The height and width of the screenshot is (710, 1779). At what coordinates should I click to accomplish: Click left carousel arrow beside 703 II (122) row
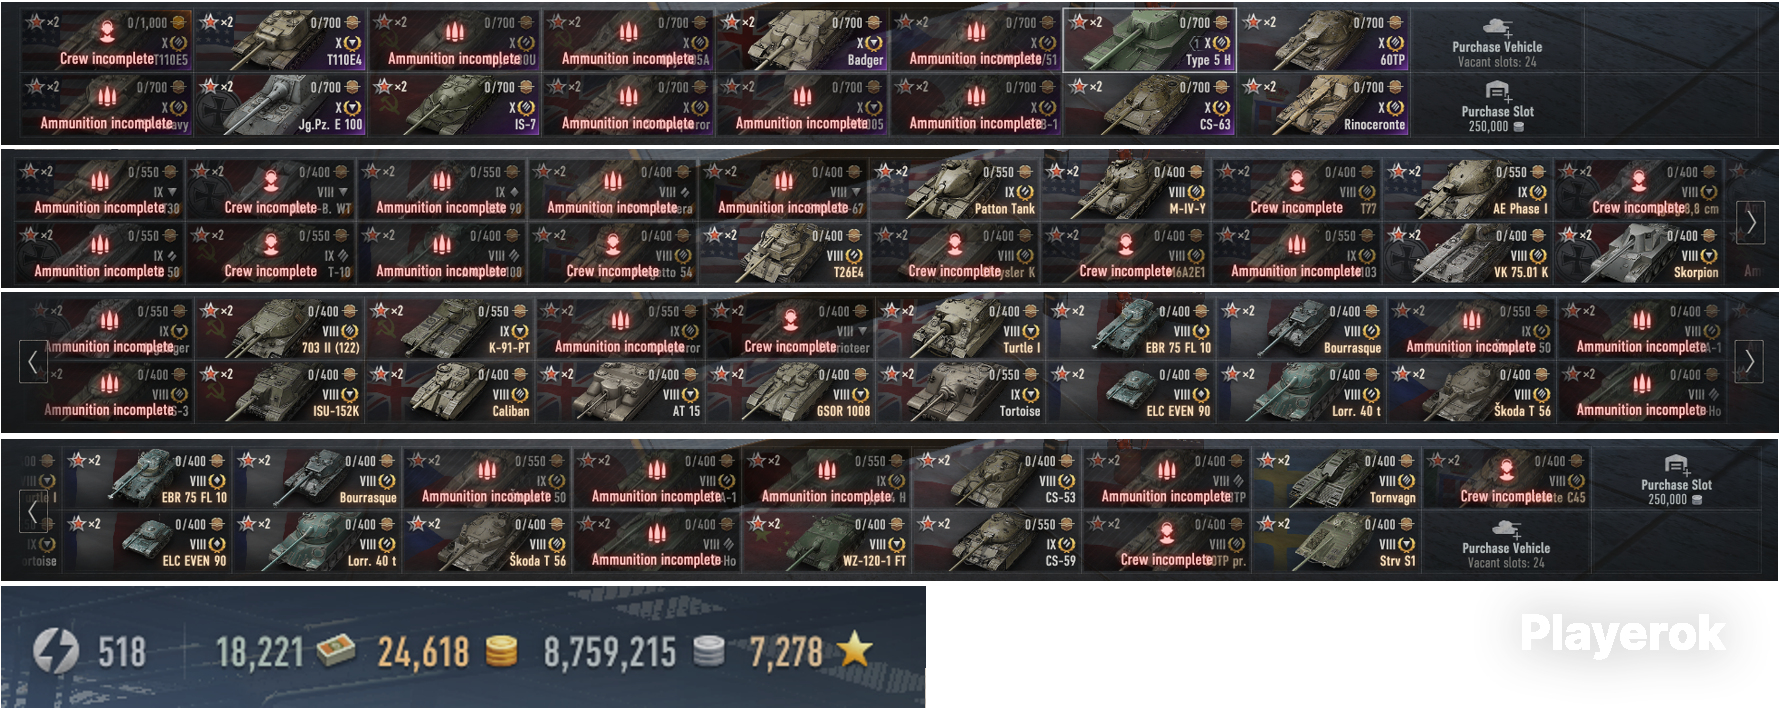coord(32,361)
